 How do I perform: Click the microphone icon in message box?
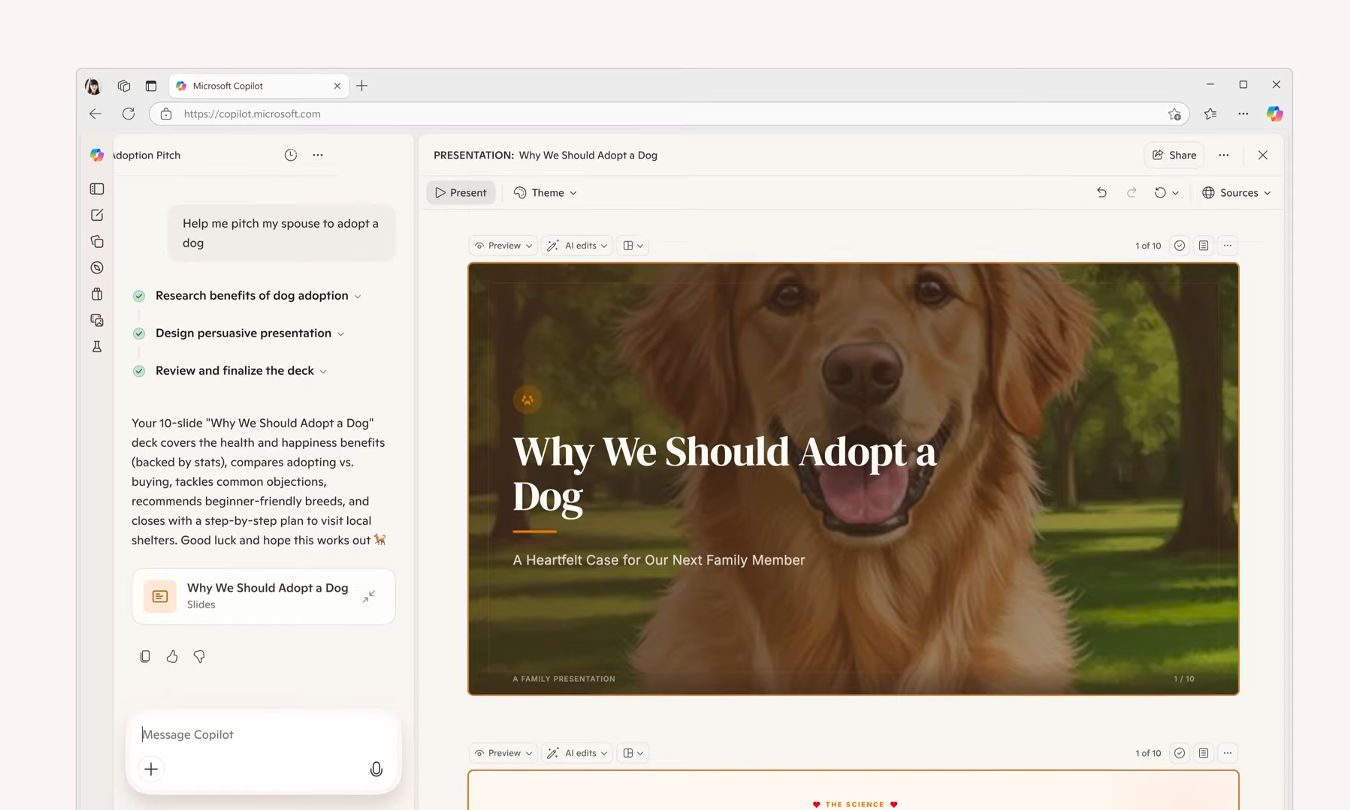376,769
